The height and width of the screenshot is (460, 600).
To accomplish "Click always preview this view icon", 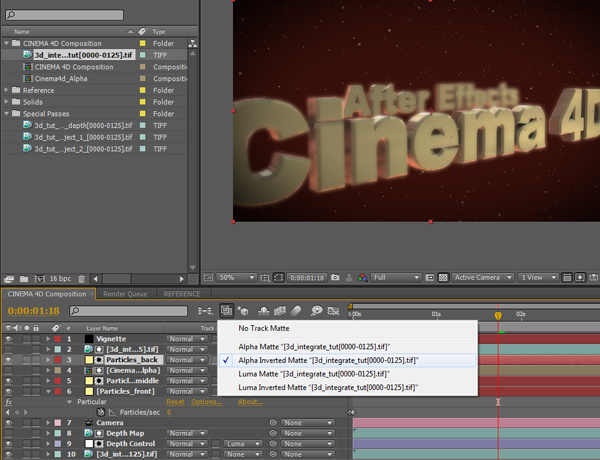I will coord(208,277).
